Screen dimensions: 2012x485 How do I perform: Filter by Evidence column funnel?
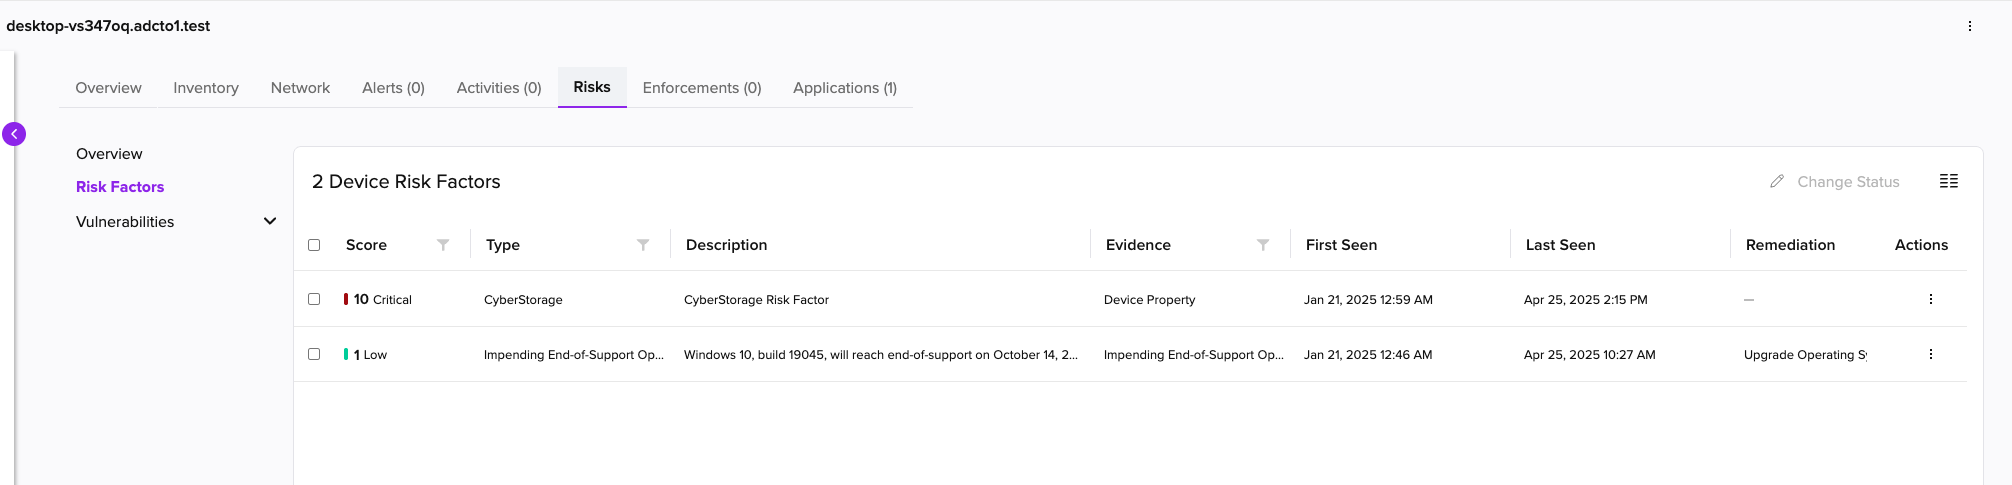1263,245
